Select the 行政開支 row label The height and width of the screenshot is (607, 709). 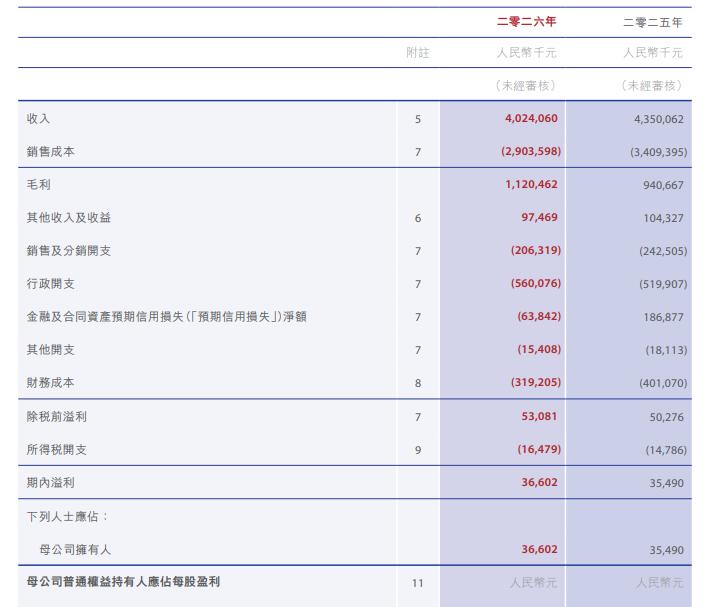coord(50,284)
